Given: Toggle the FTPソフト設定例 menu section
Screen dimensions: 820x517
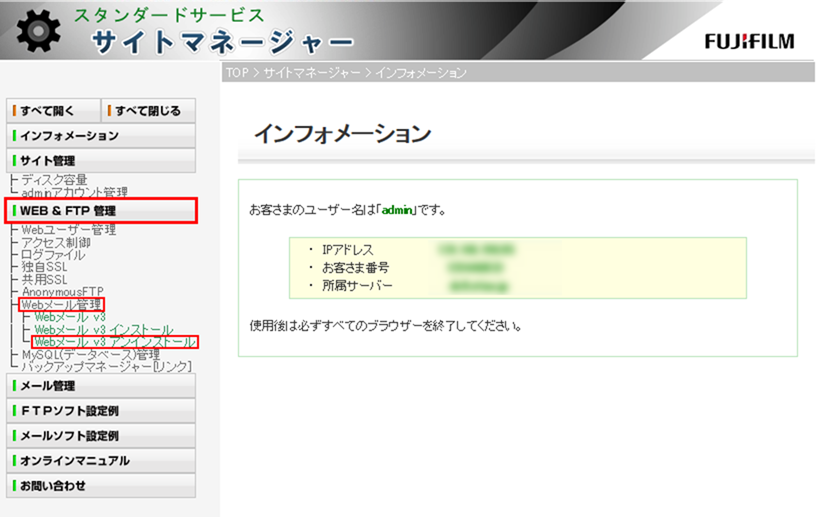Looking at the screenshot, I should [101, 411].
